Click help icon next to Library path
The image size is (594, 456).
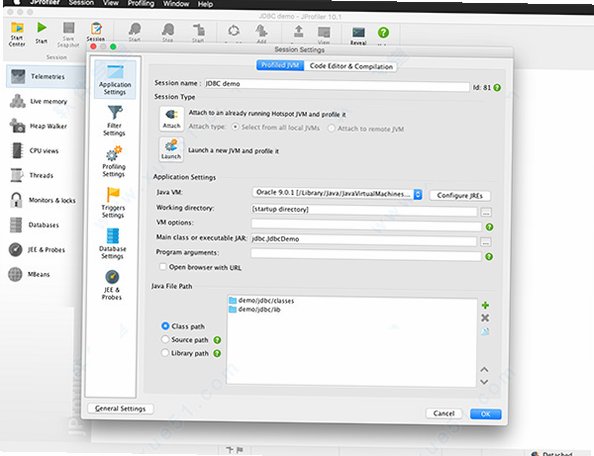[217, 353]
